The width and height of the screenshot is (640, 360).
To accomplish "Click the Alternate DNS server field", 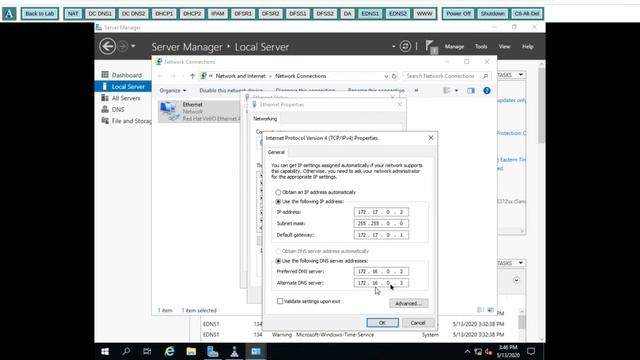I will point(381,282).
